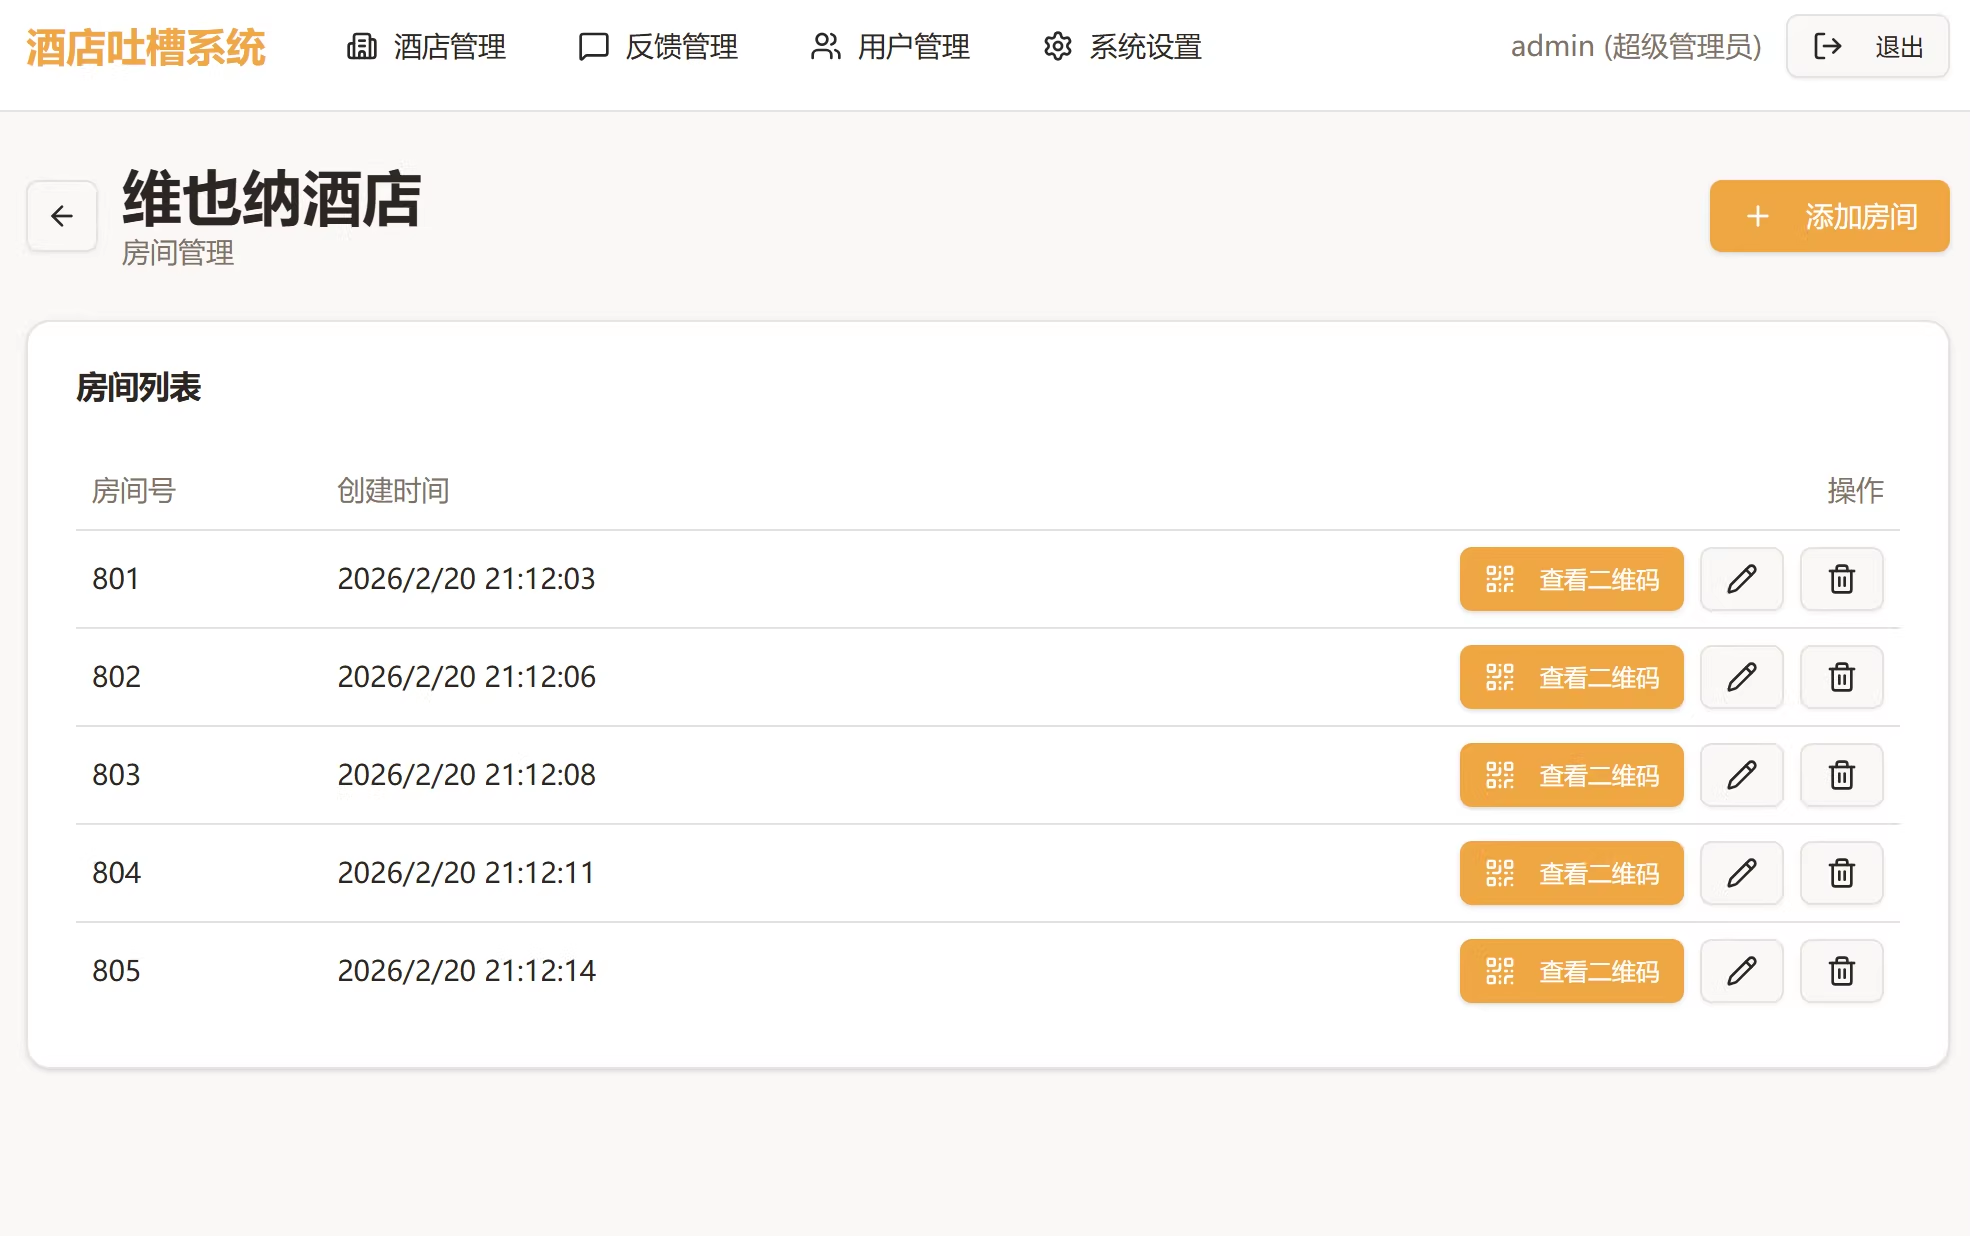Click the pencil icon for room 804
Screen dimensions: 1970x1236
coord(1741,873)
